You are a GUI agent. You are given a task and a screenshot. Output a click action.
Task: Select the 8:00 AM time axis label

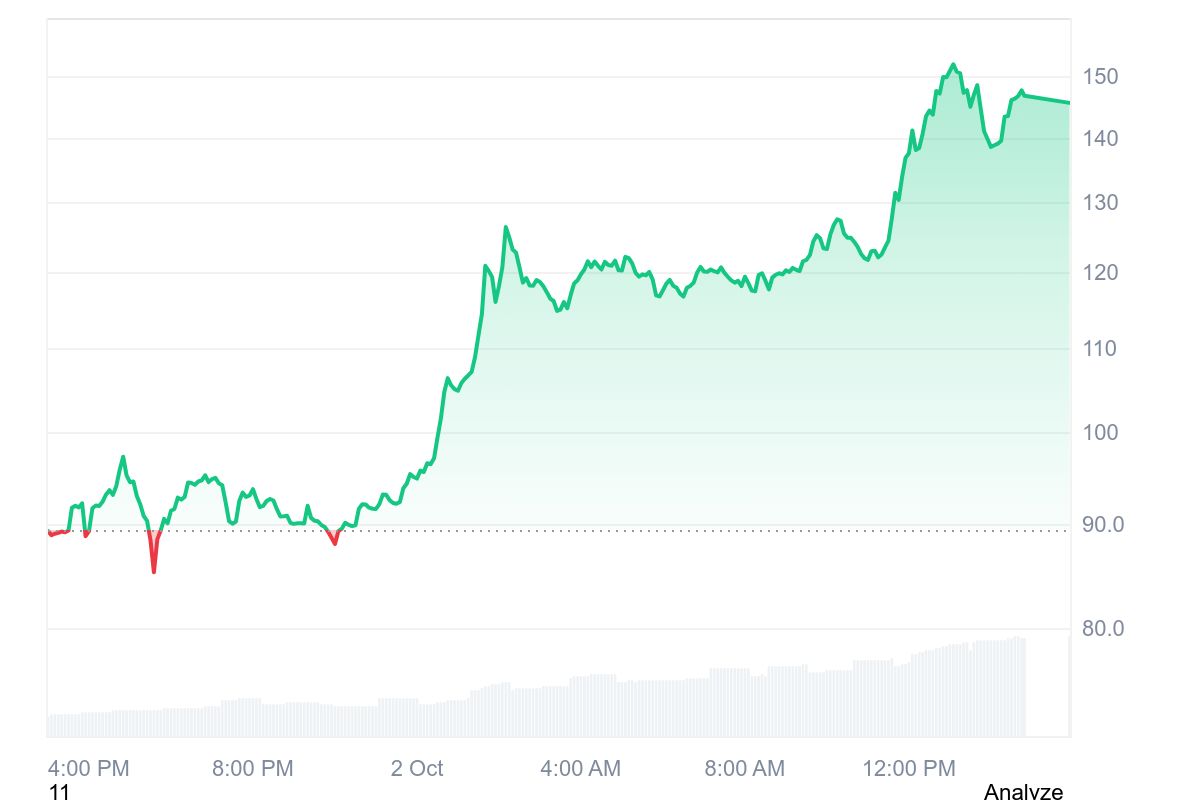tap(744, 768)
